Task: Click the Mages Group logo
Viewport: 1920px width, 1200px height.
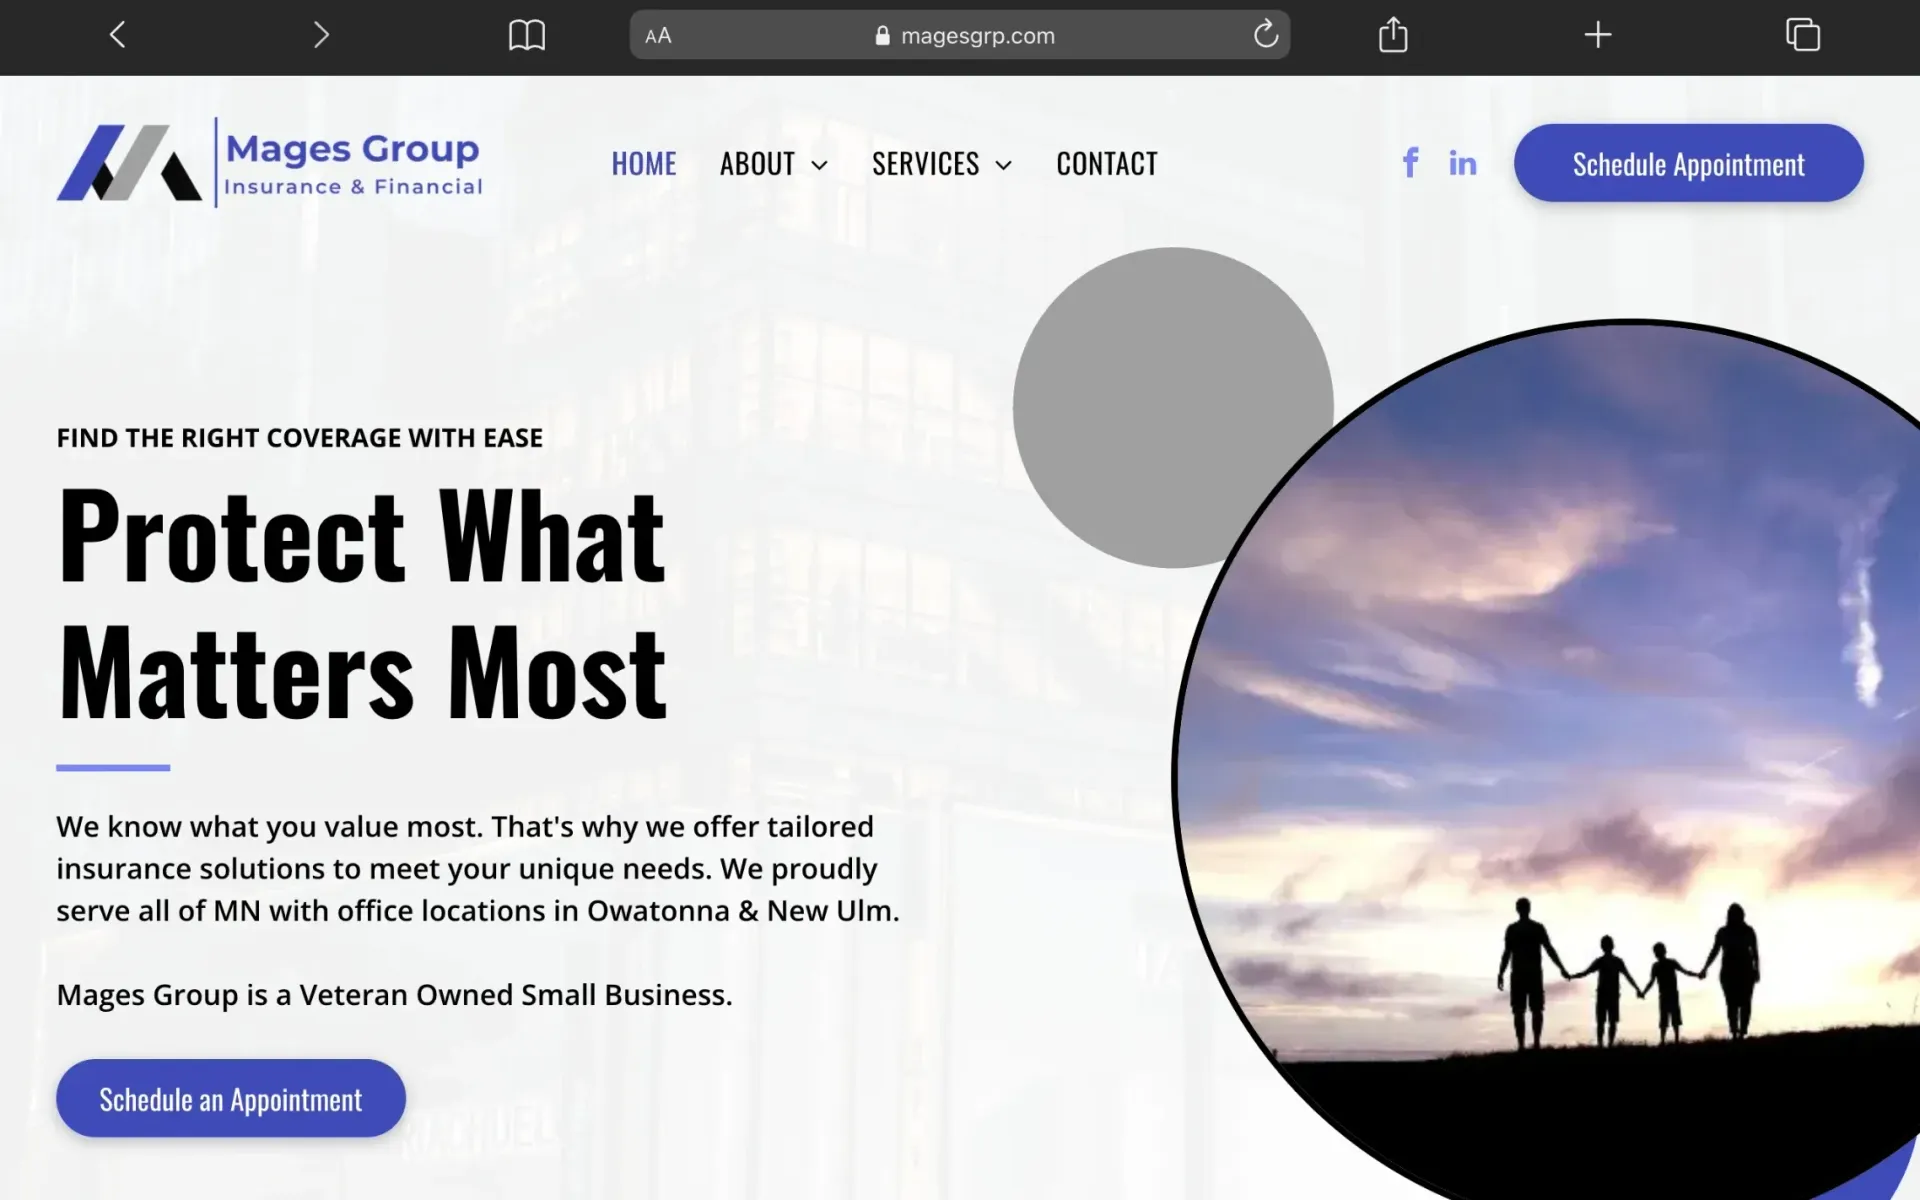Action: [x=270, y=162]
